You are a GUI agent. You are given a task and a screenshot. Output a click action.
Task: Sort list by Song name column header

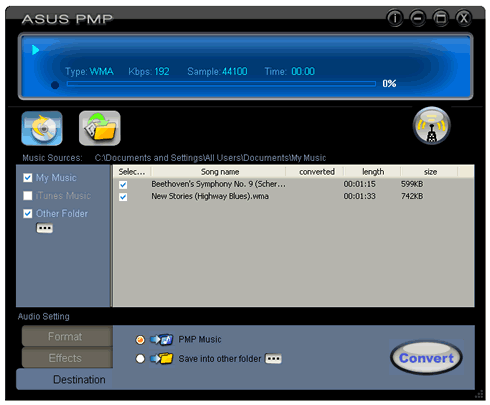point(219,172)
